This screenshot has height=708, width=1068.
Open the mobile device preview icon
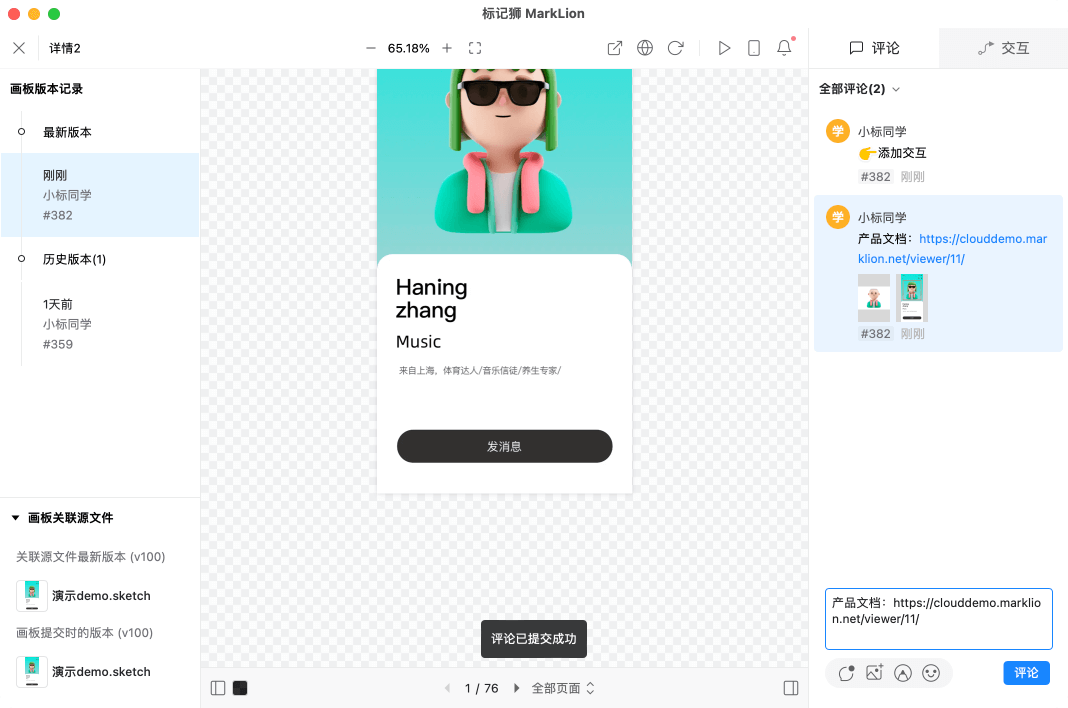click(x=754, y=48)
